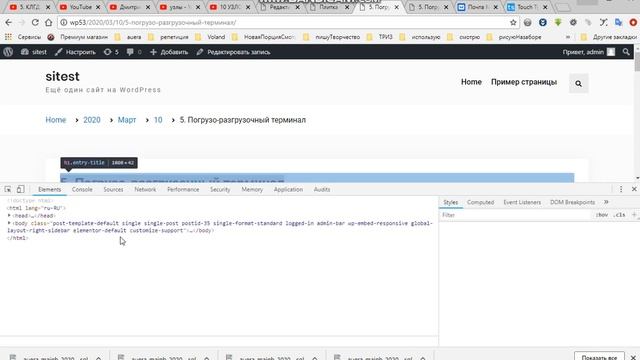Click the 10 breadcrumb link

point(158,120)
